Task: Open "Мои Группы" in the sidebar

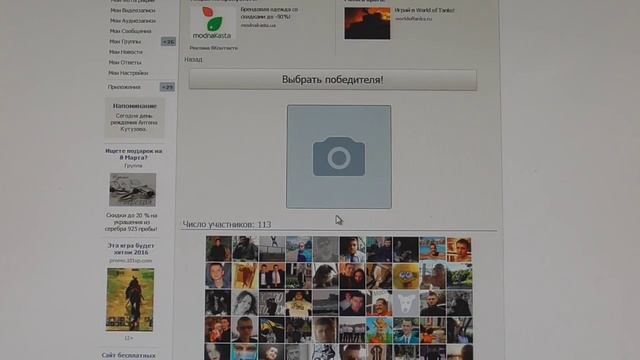Action: point(125,42)
